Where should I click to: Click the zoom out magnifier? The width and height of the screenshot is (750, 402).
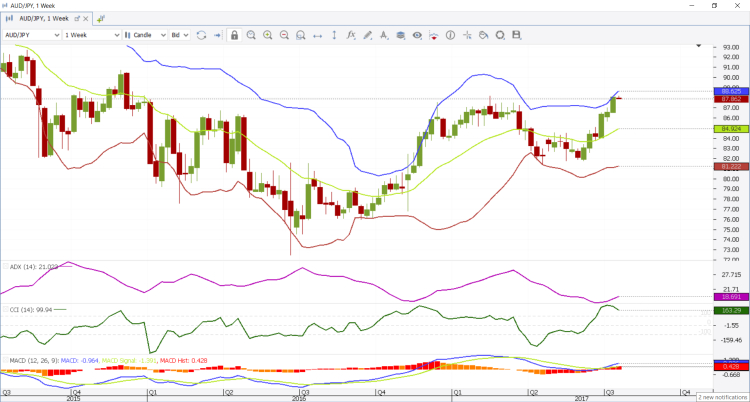point(284,35)
